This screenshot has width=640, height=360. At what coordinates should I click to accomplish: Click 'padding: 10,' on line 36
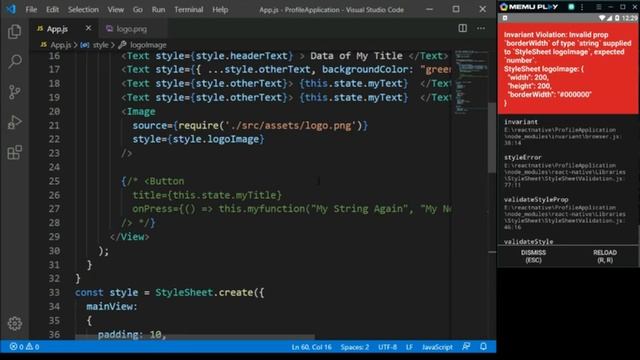point(131,334)
